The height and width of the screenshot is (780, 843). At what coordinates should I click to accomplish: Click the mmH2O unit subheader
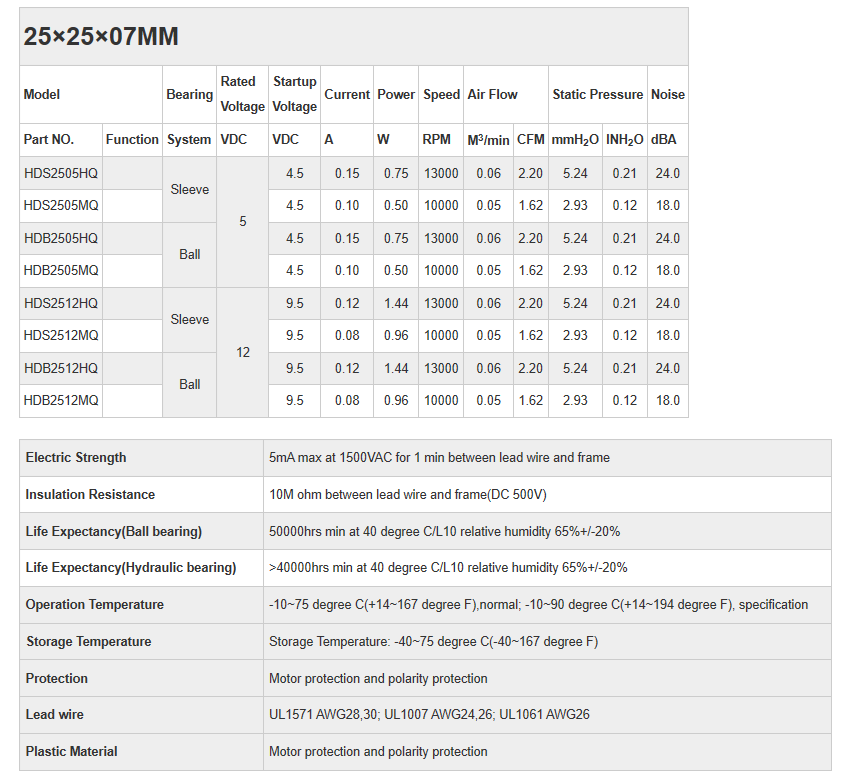point(575,140)
